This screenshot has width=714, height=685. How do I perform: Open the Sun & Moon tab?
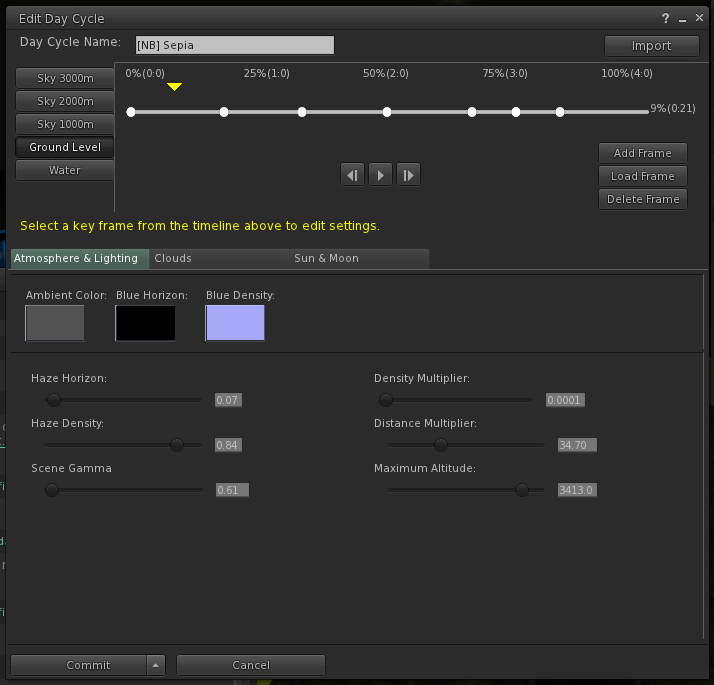click(326, 258)
